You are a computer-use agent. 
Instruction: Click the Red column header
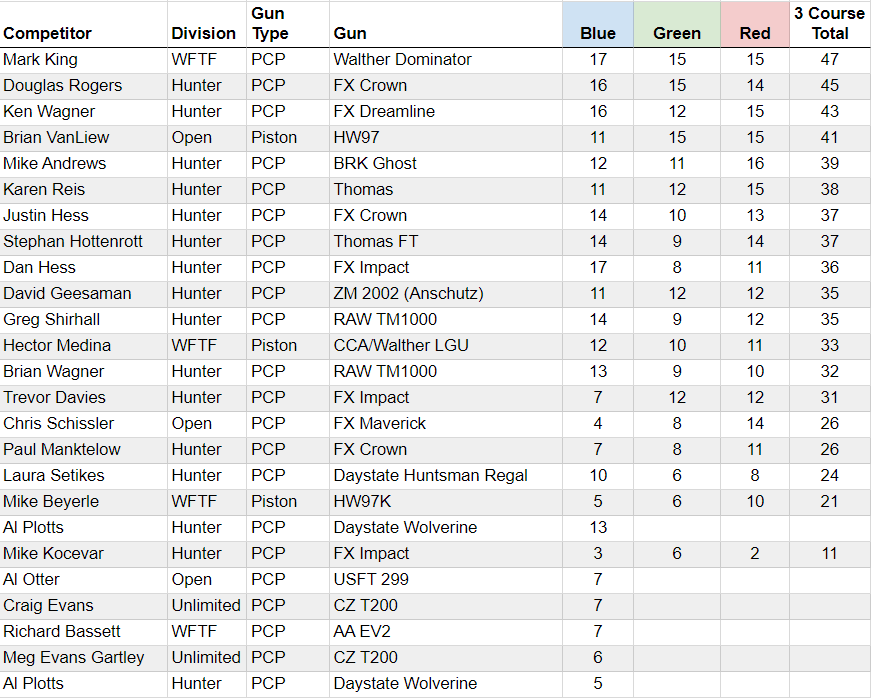(x=755, y=24)
